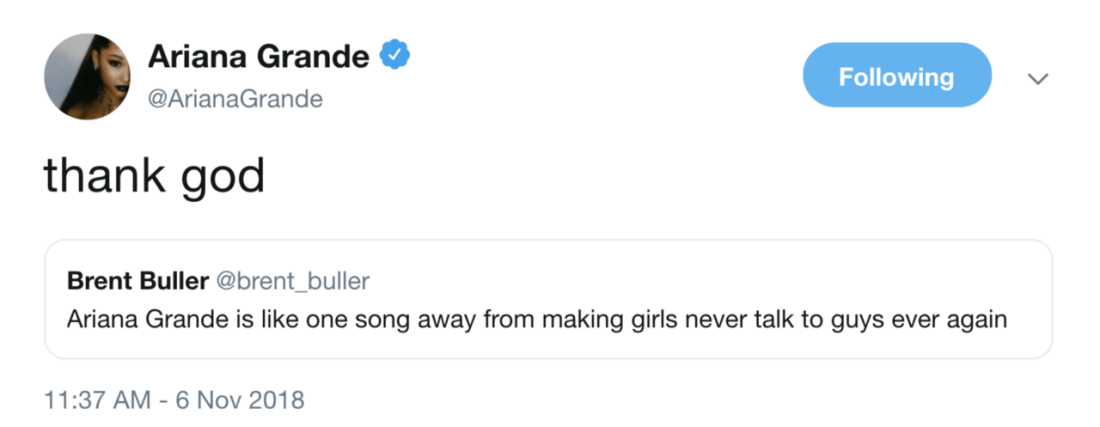
Task: Click the Brent Buller author name
Action: 138,282
